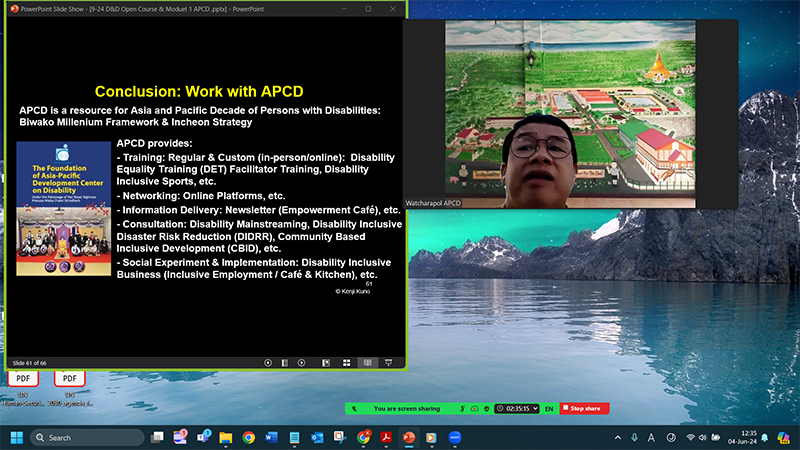
Task: Click the phone icon on Zoom sharing bar
Action: point(354,409)
